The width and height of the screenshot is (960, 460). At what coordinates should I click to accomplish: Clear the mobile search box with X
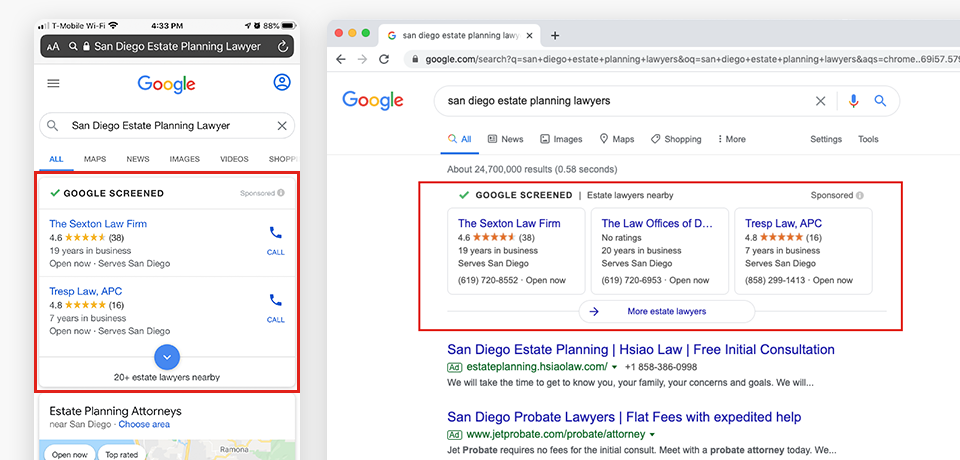[x=282, y=126]
